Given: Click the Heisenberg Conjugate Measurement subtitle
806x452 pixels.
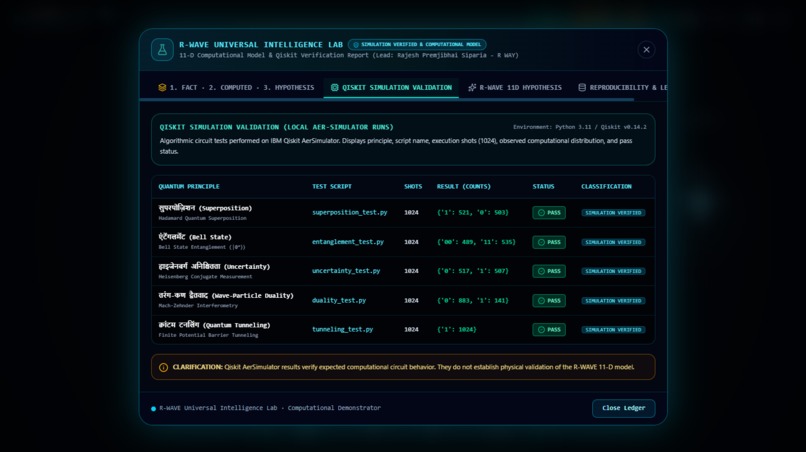Looking at the screenshot, I should (x=205, y=277).
